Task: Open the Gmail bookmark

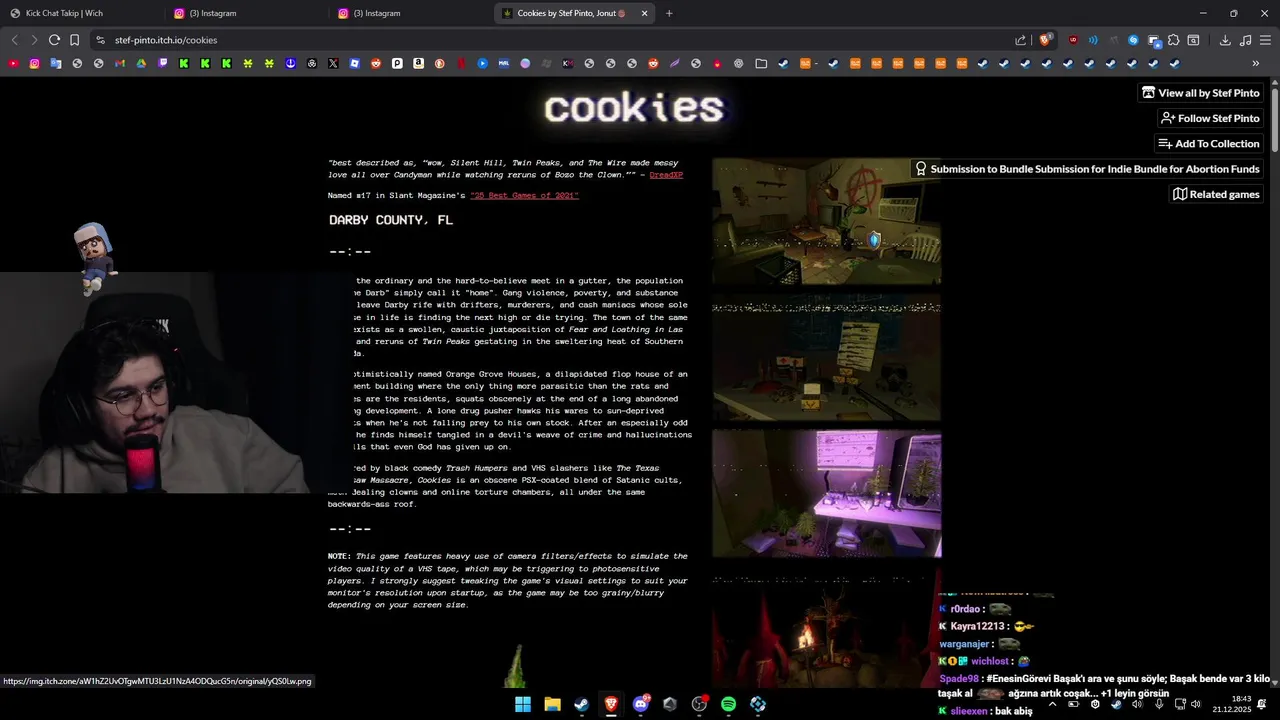Action: pos(120,63)
